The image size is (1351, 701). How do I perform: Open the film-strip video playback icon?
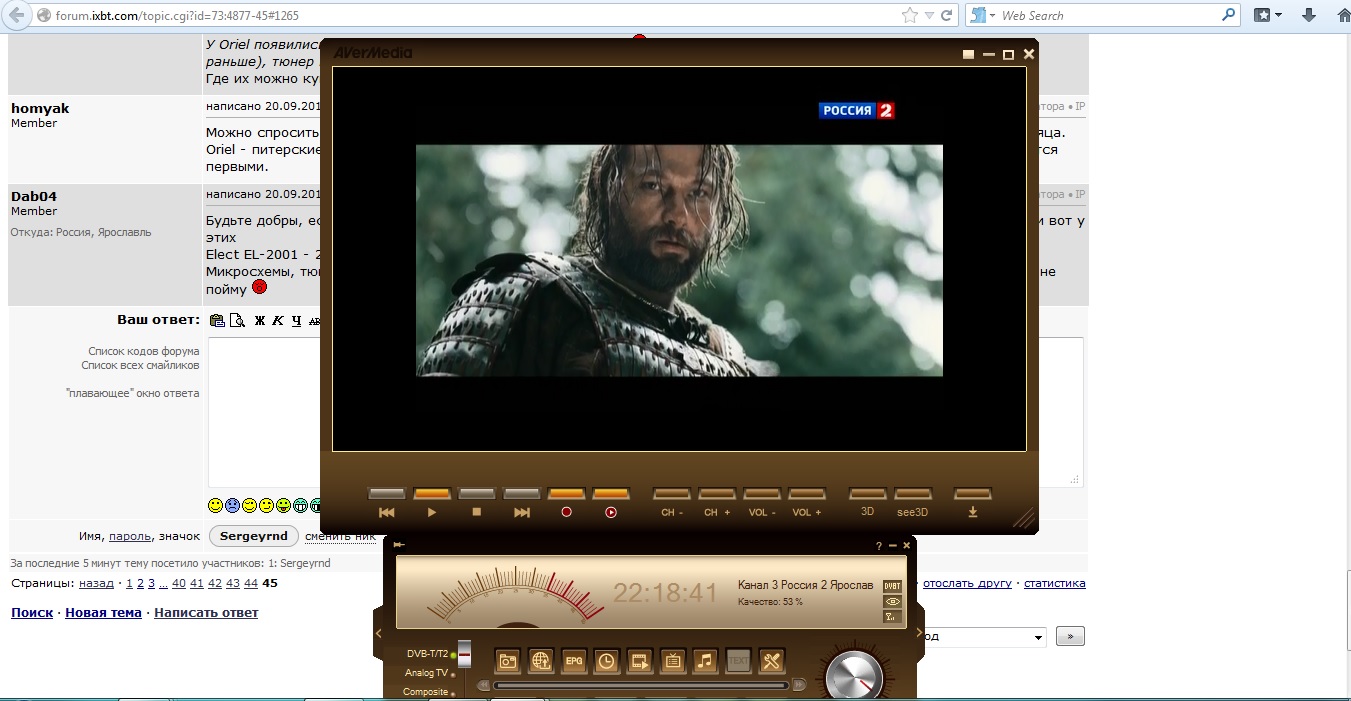tap(640, 661)
